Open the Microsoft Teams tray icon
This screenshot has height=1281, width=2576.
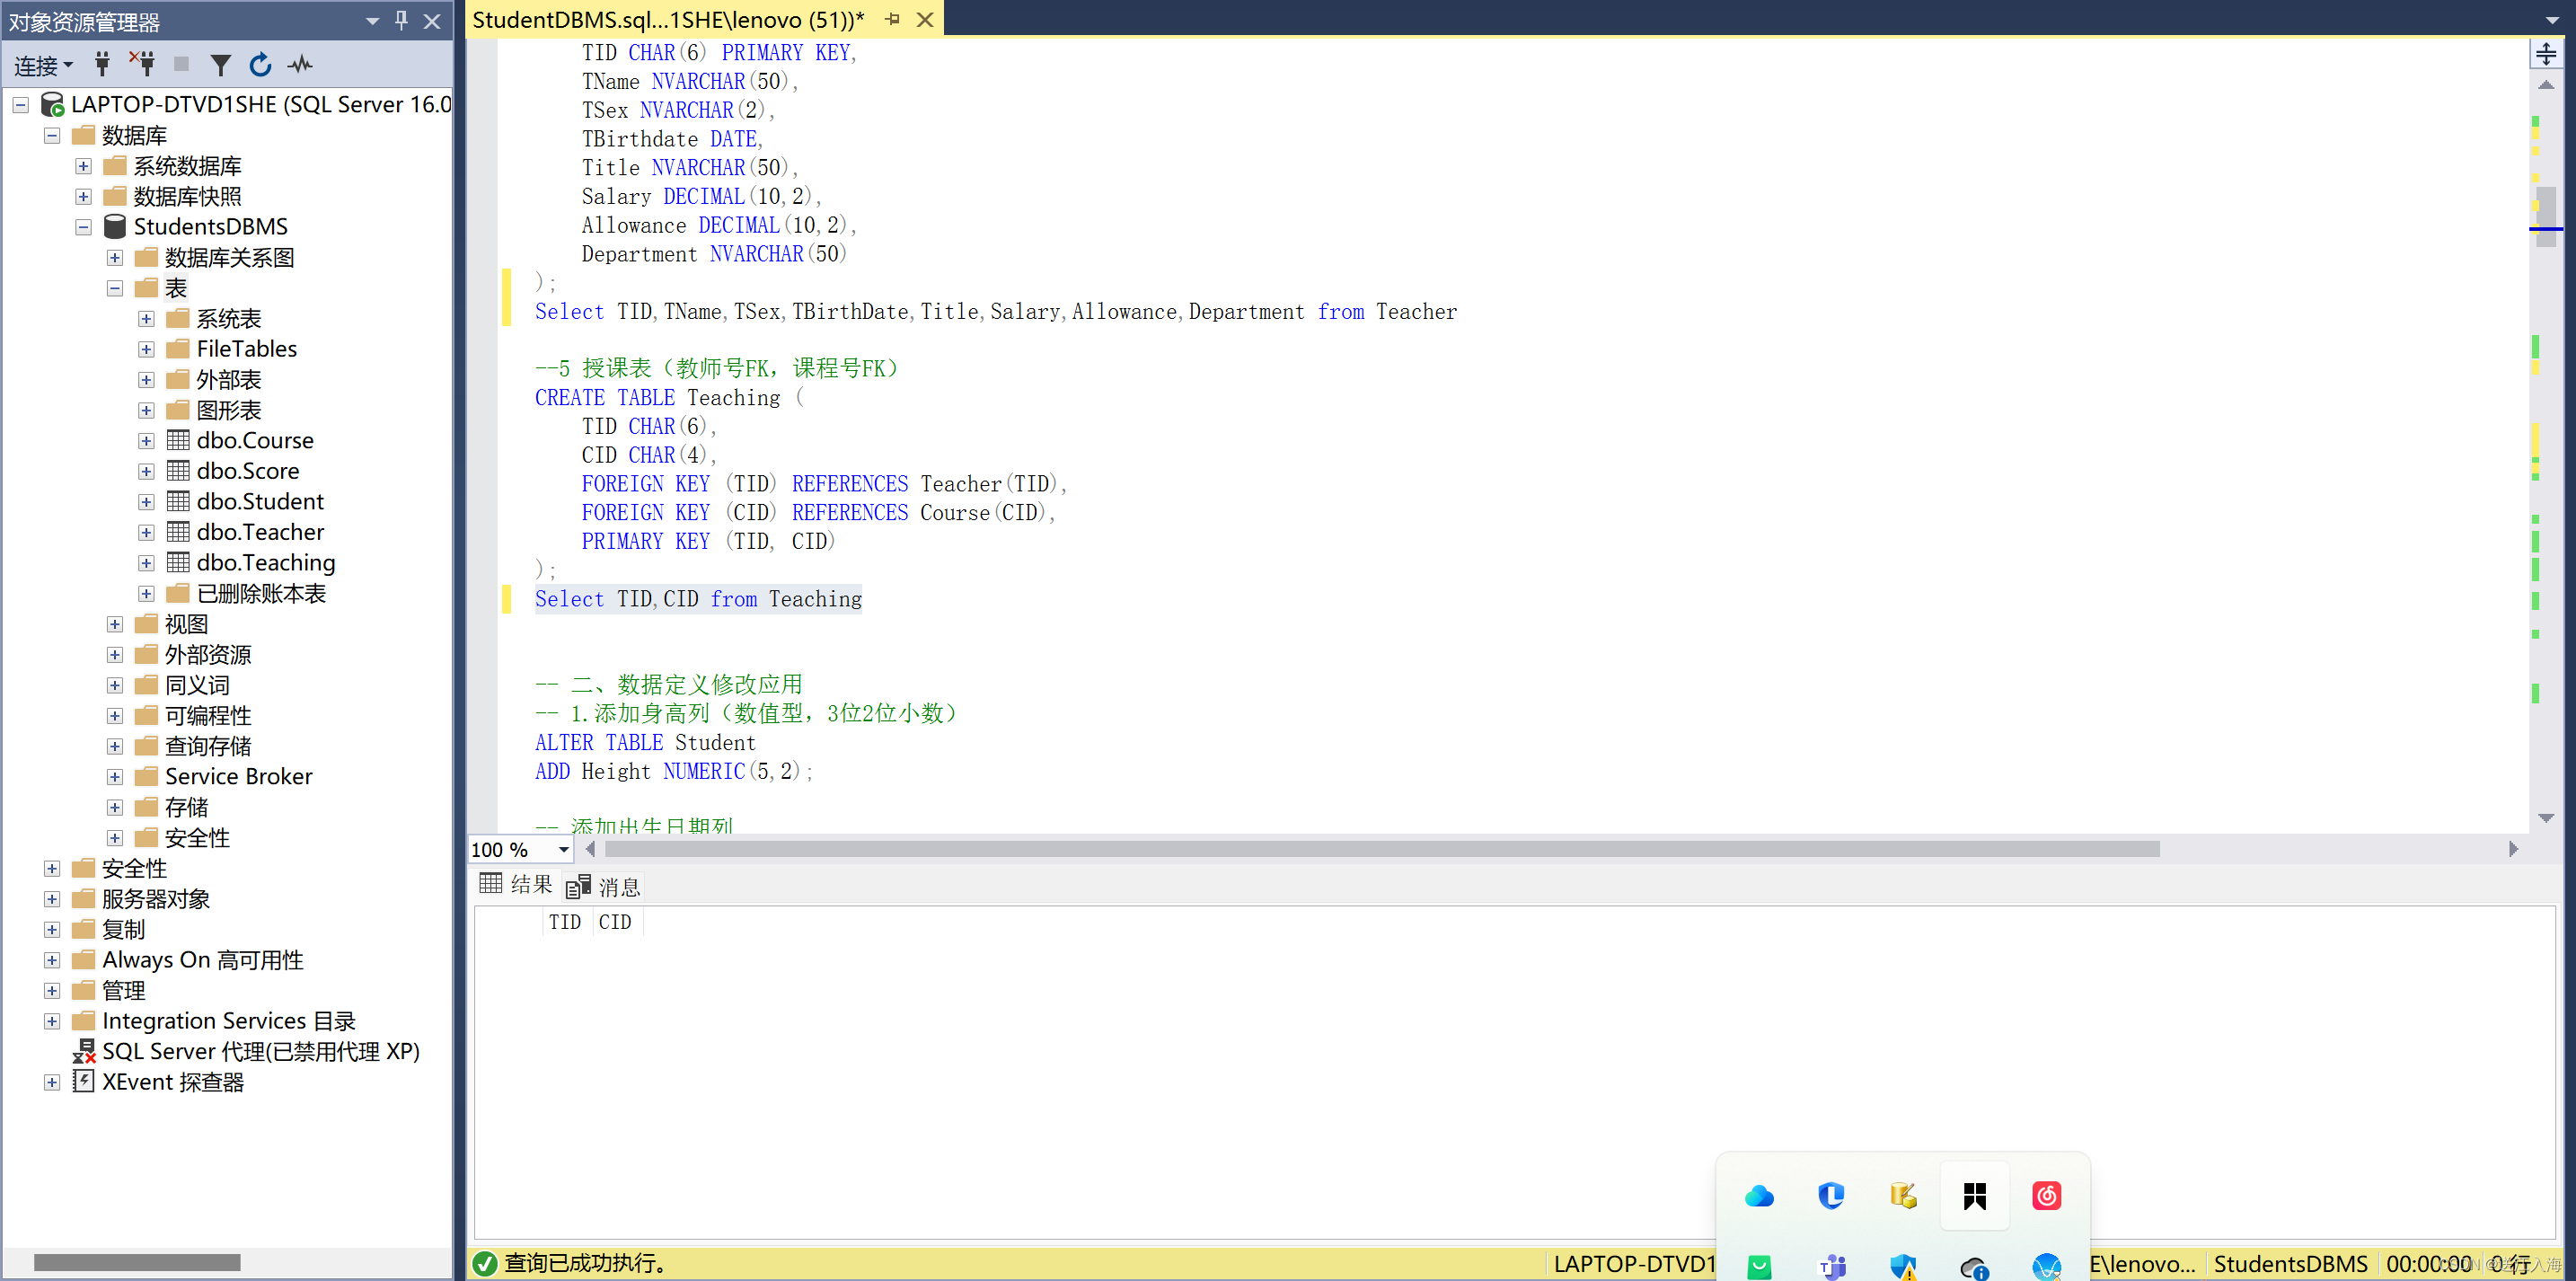[x=1832, y=1267]
